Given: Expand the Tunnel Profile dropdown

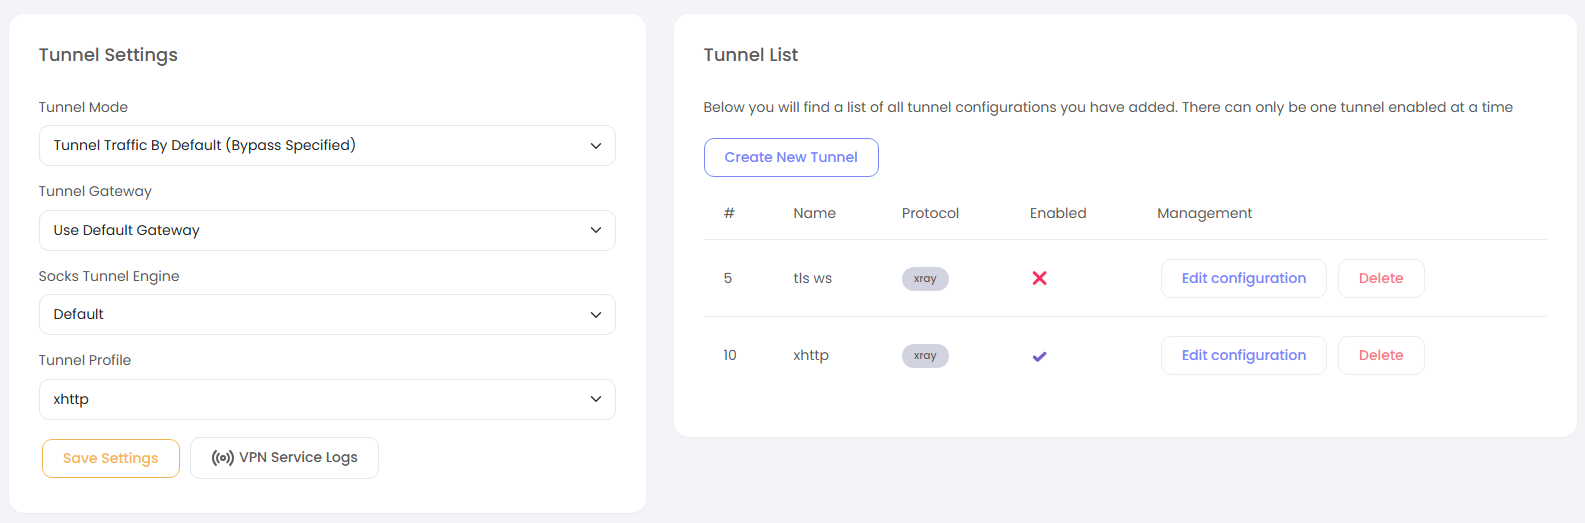Looking at the screenshot, I should click(x=327, y=400).
